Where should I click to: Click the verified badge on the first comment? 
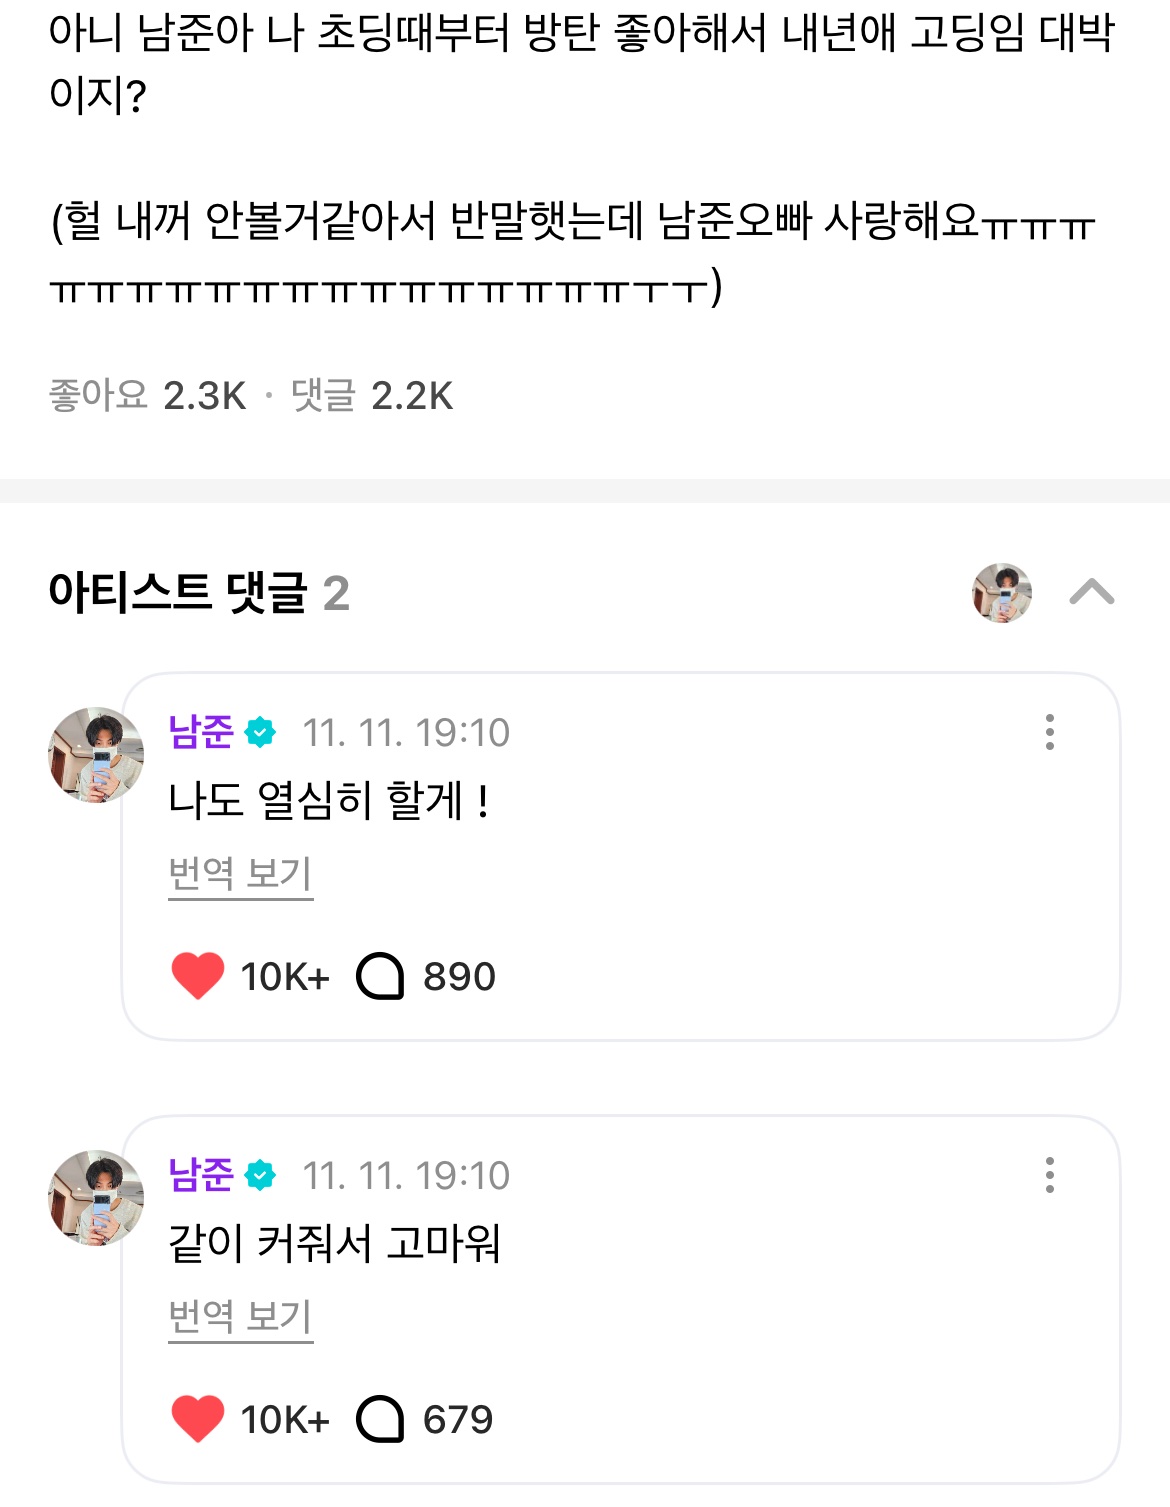pyautogui.click(x=260, y=732)
